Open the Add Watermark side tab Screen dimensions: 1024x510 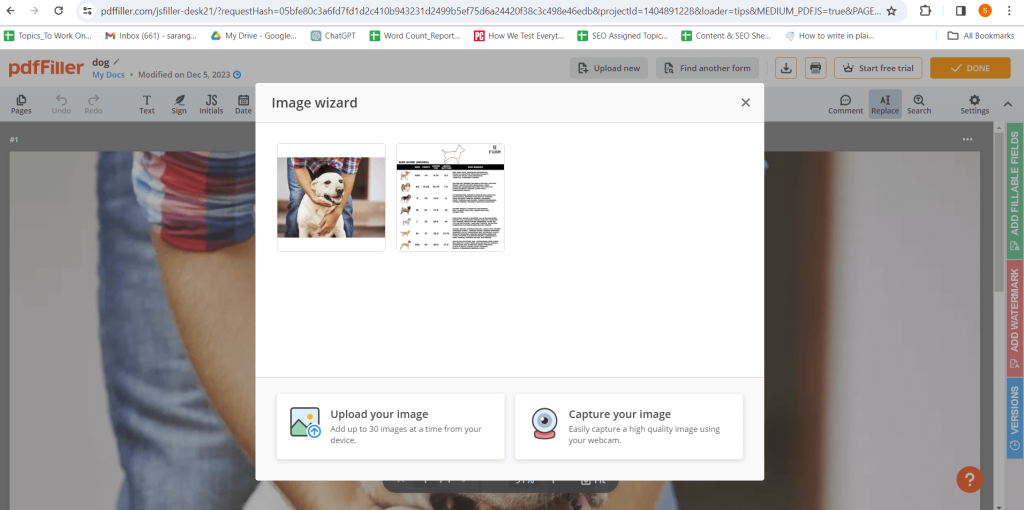tap(1014, 317)
